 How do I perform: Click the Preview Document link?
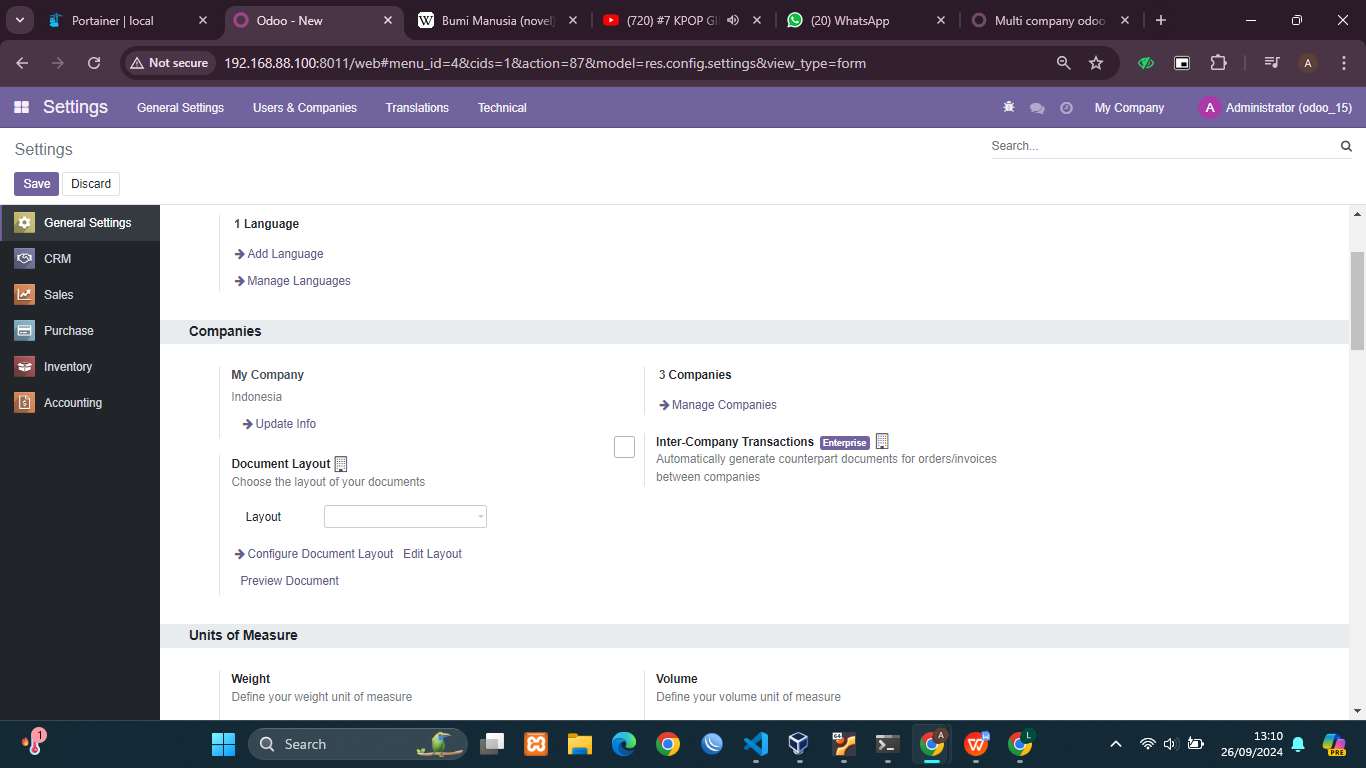[x=290, y=581]
